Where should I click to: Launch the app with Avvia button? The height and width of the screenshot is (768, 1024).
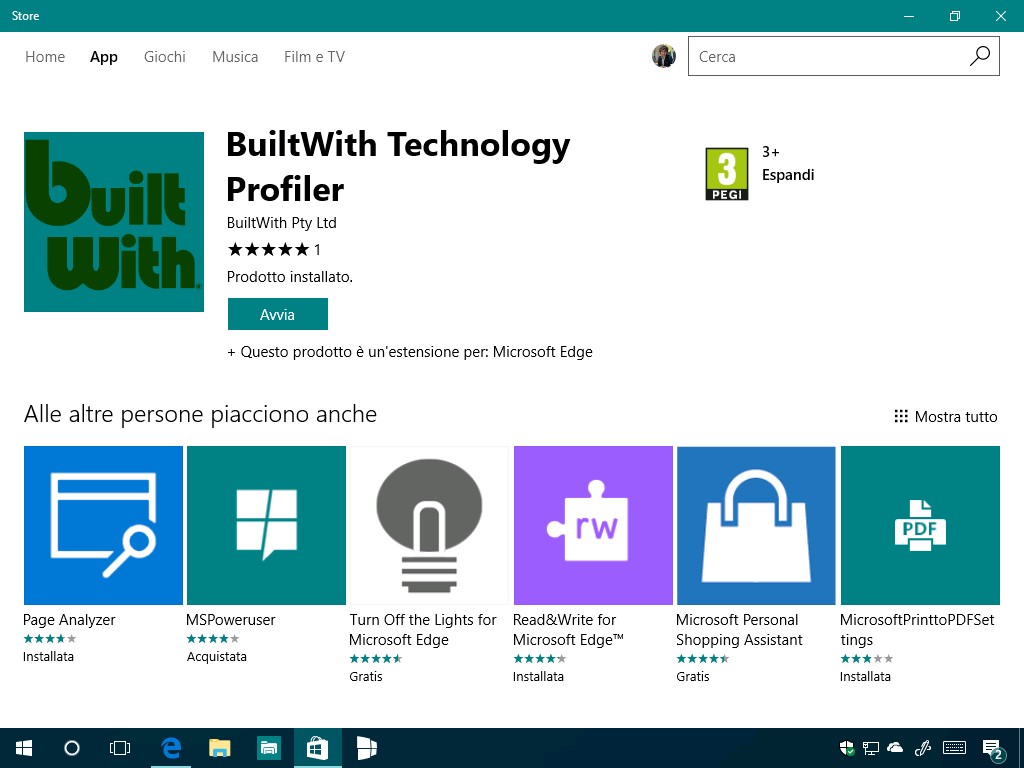278,314
